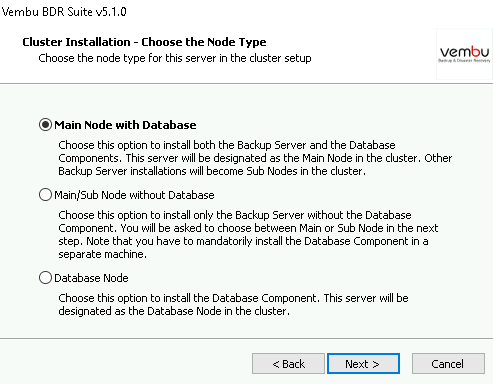The height and width of the screenshot is (384, 493).
Task: Click the sentence about choosing Main or Sub Node
Action: pos(279,228)
